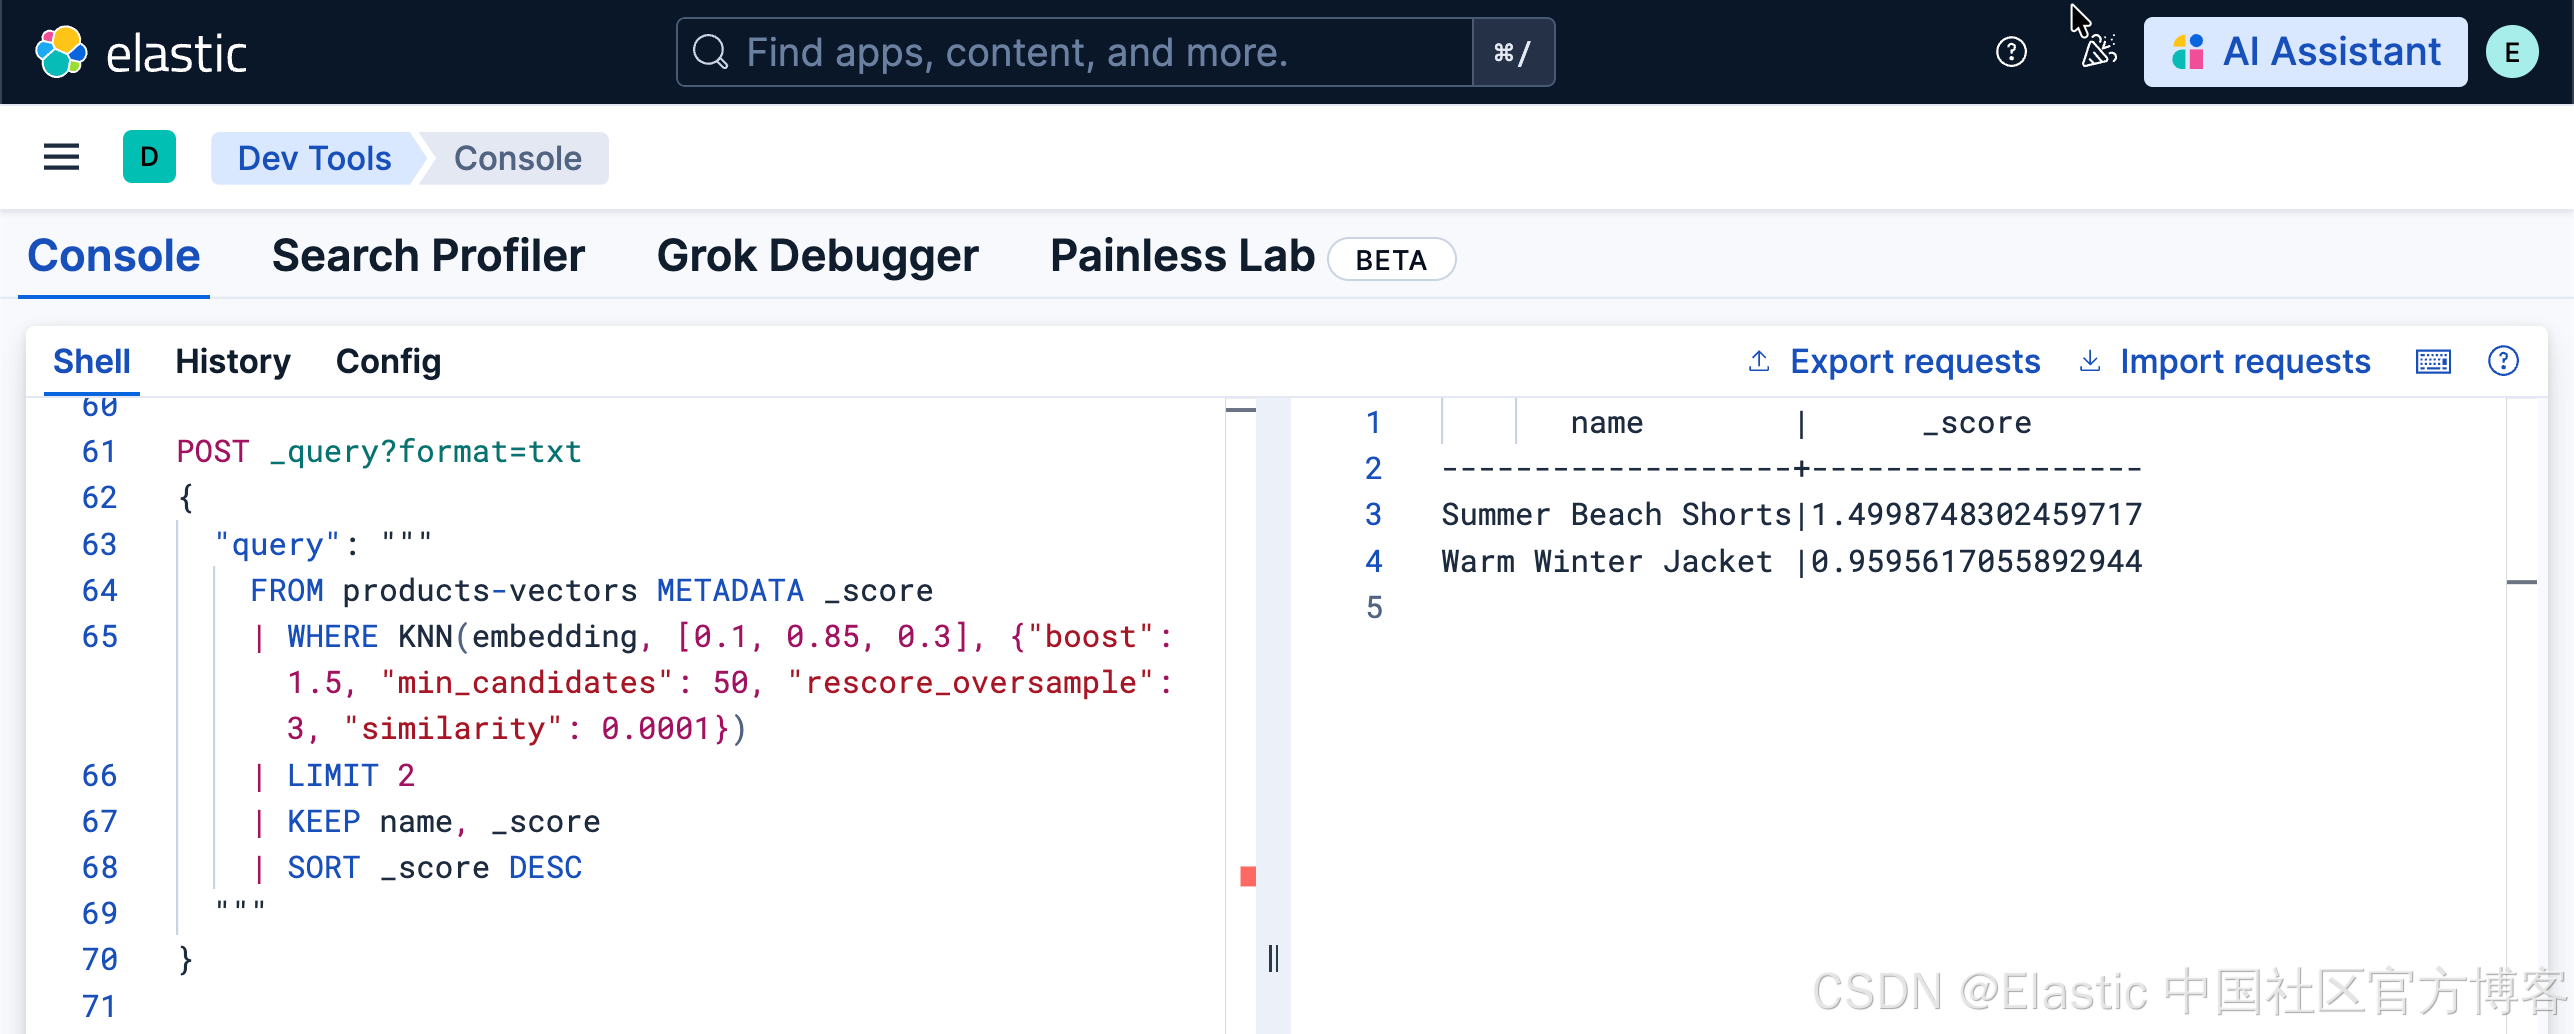Open the help menu icon in header

[2011, 52]
